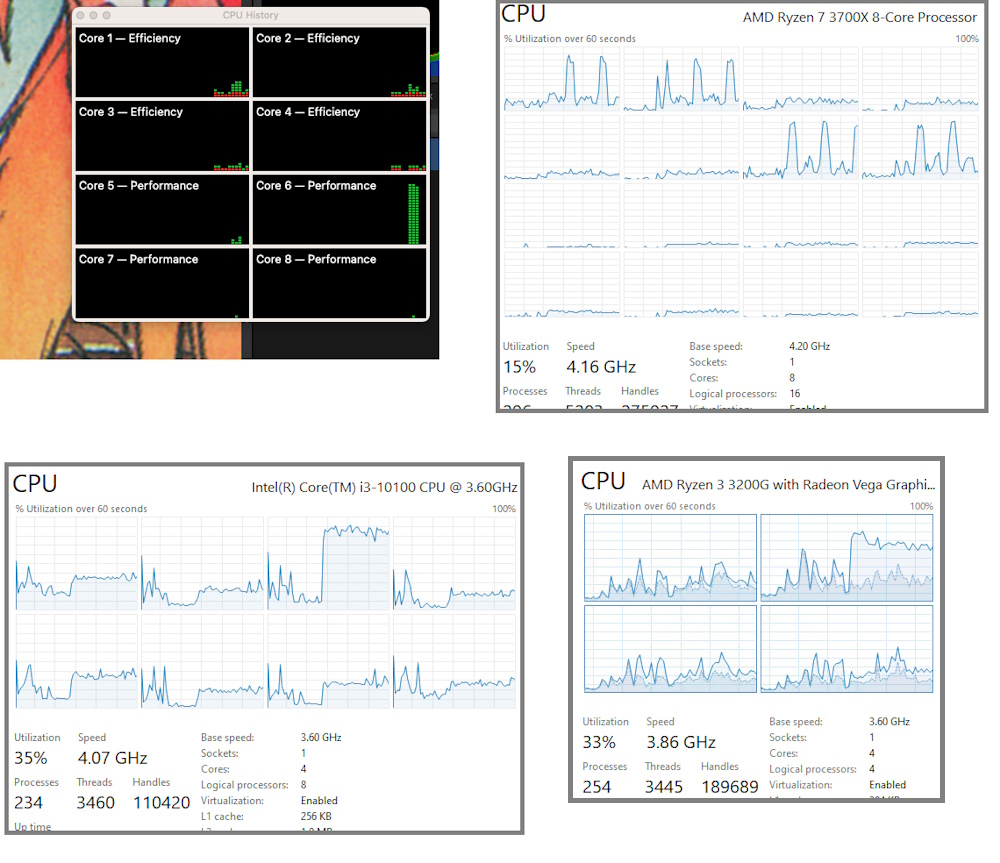Select the 4.07 GHz speed value
The image size is (1000, 863).
click(x=112, y=758)
